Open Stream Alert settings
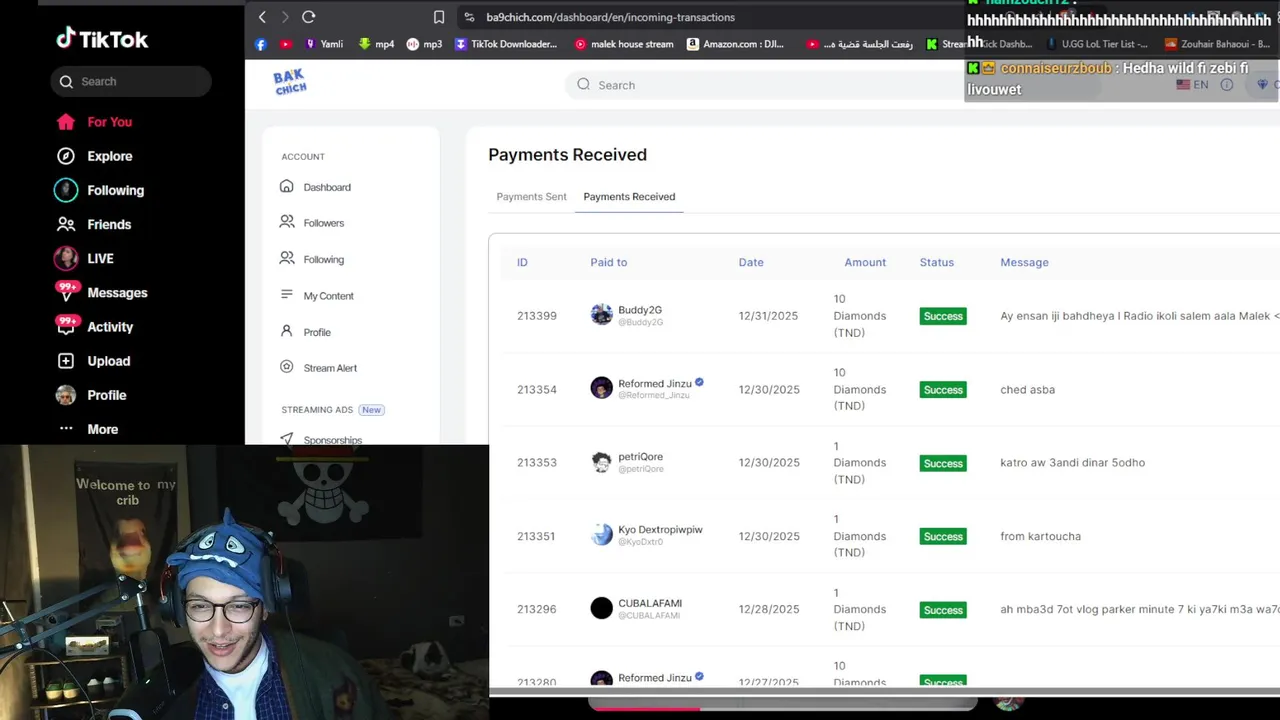The image size is (1280, 720). pos(318,368)
